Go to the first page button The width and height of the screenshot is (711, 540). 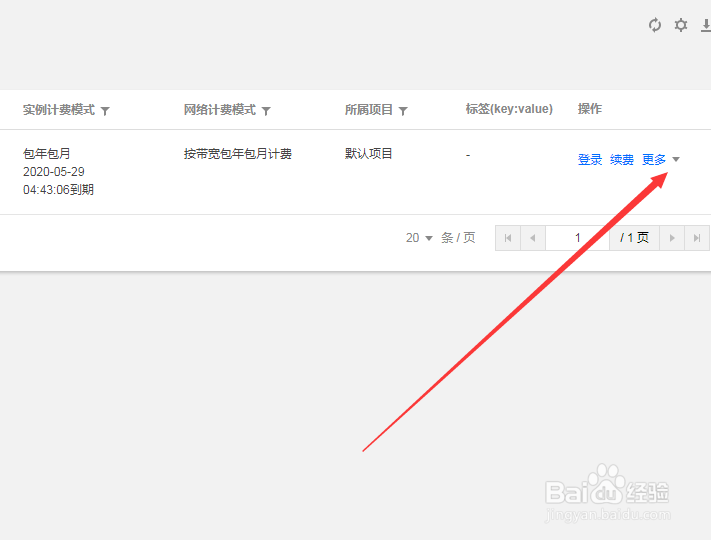tap(508, 238)
